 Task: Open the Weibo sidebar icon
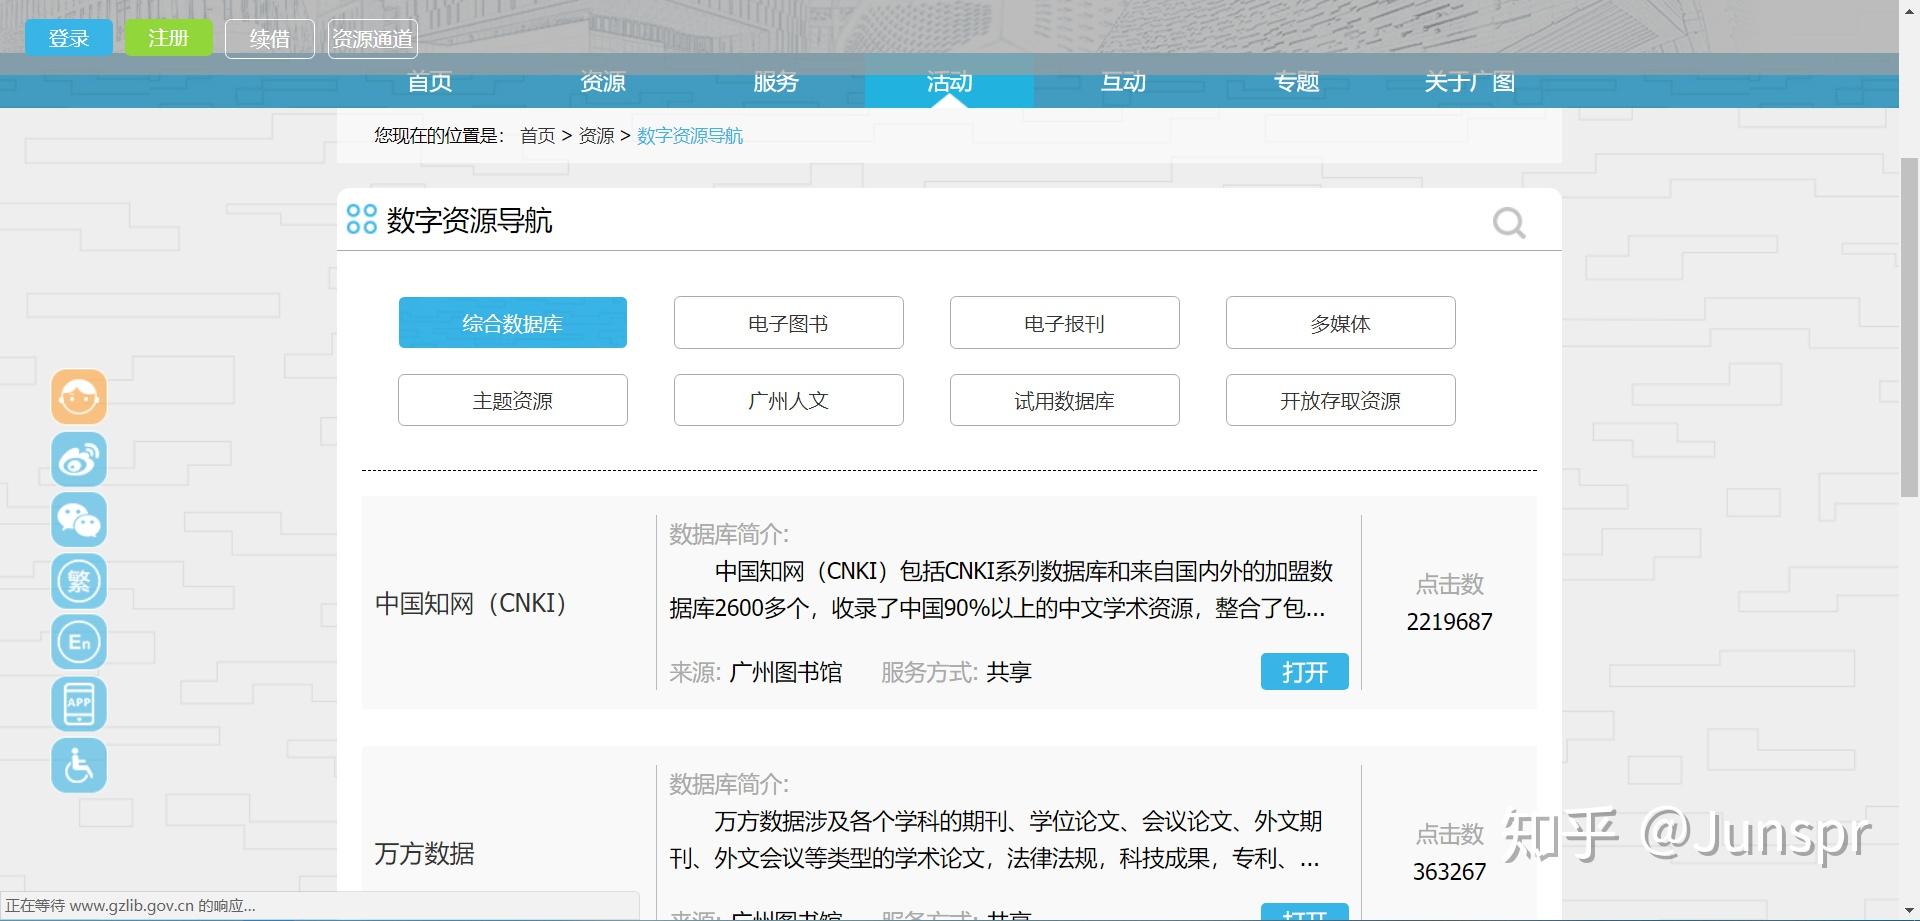coord(79,459)
